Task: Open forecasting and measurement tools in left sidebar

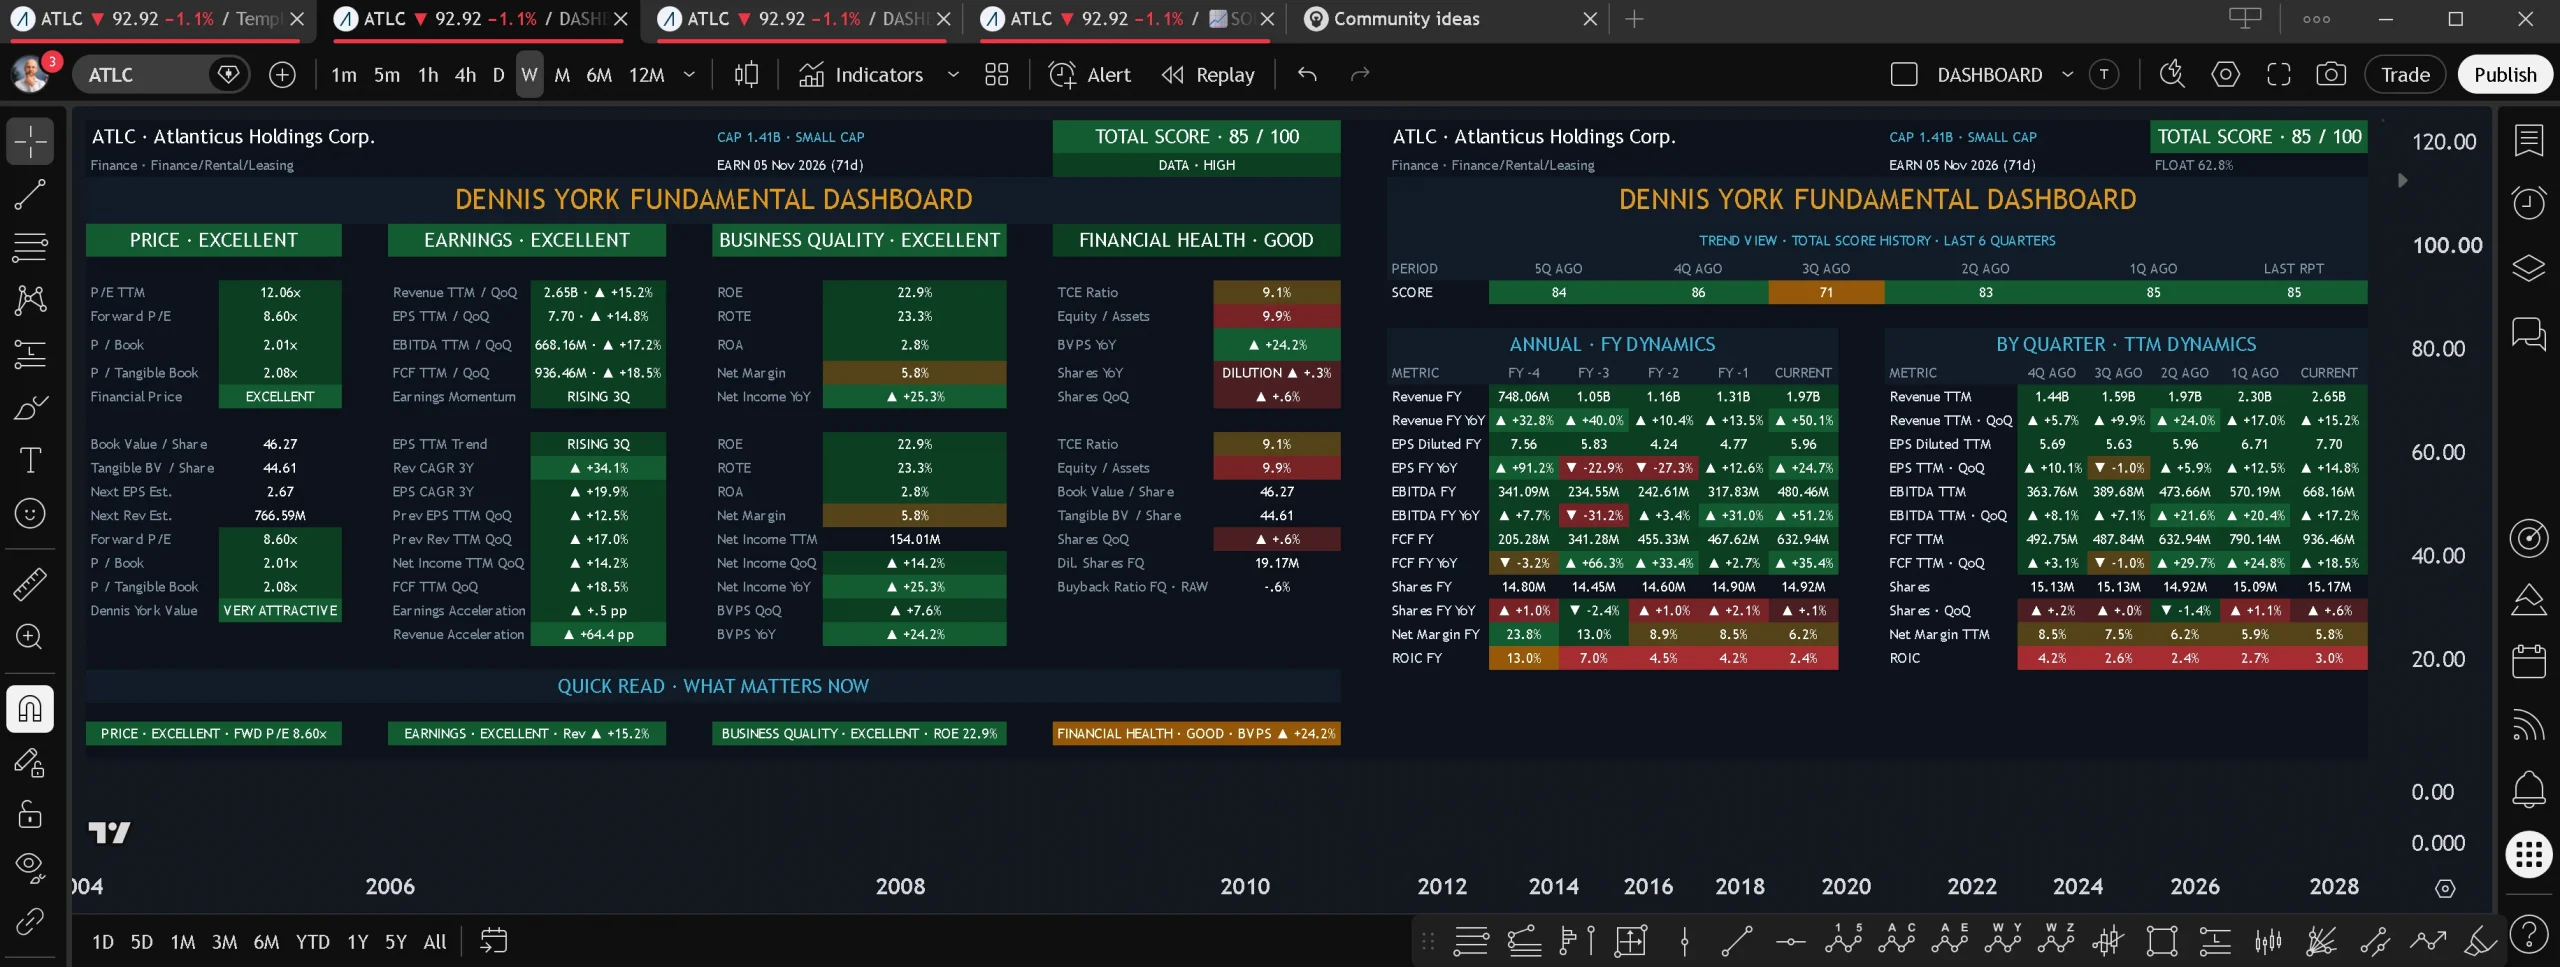Action: (30, 353)
